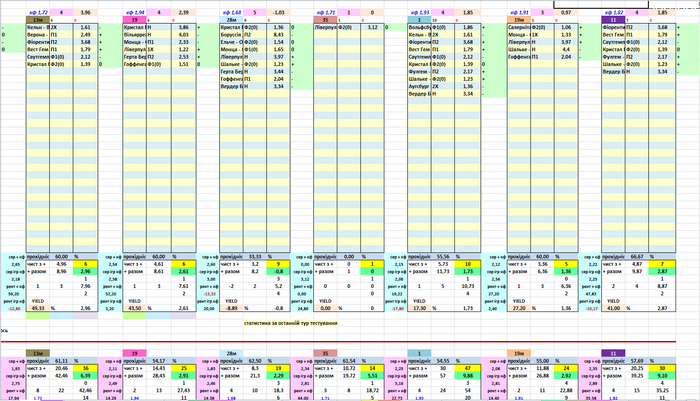
Task: Click the 54,17 прохідність percentage
Action: [x=159, y=361]
